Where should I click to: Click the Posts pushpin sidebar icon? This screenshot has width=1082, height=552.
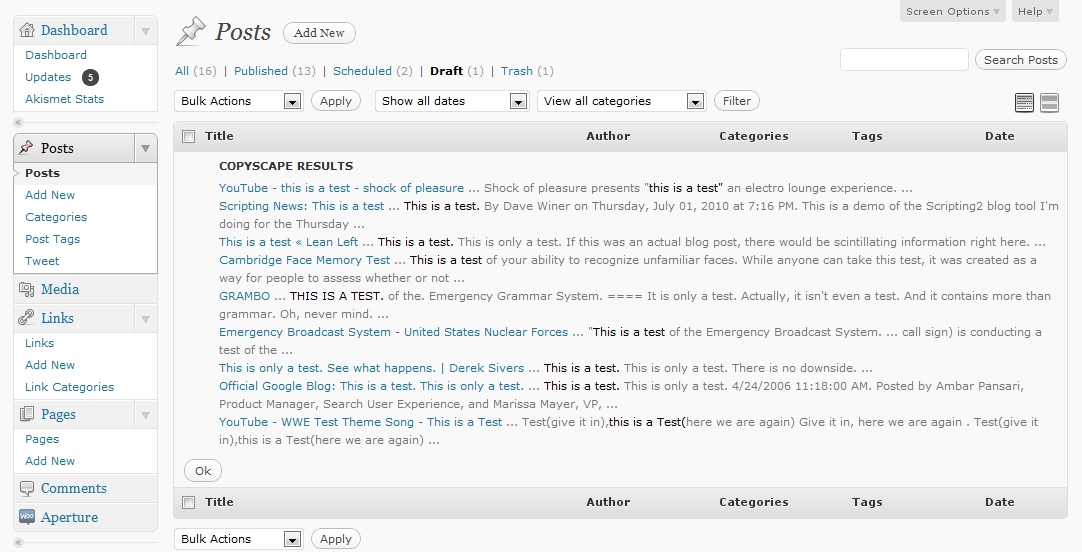pos(26,148)
